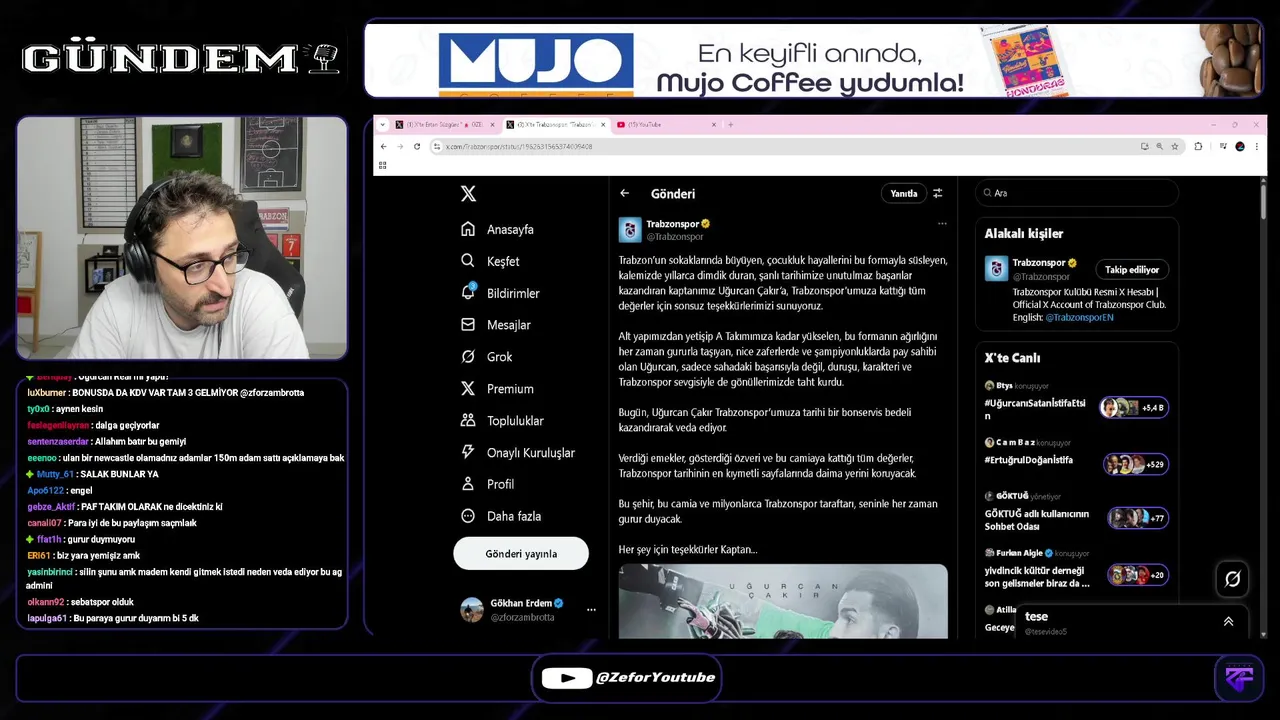Screen dimensions: 1280x720
Task: Open Mesajlar inbox
Action: click(495, 325)
